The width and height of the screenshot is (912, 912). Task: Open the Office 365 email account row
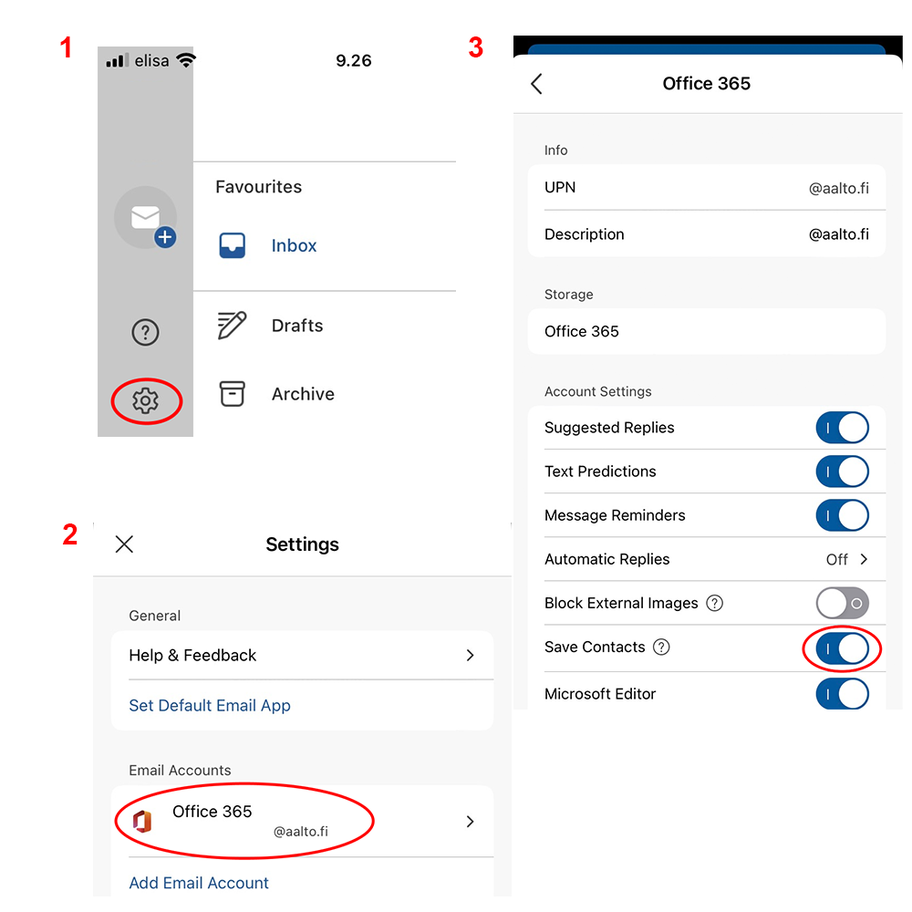[x=300, y=821]
